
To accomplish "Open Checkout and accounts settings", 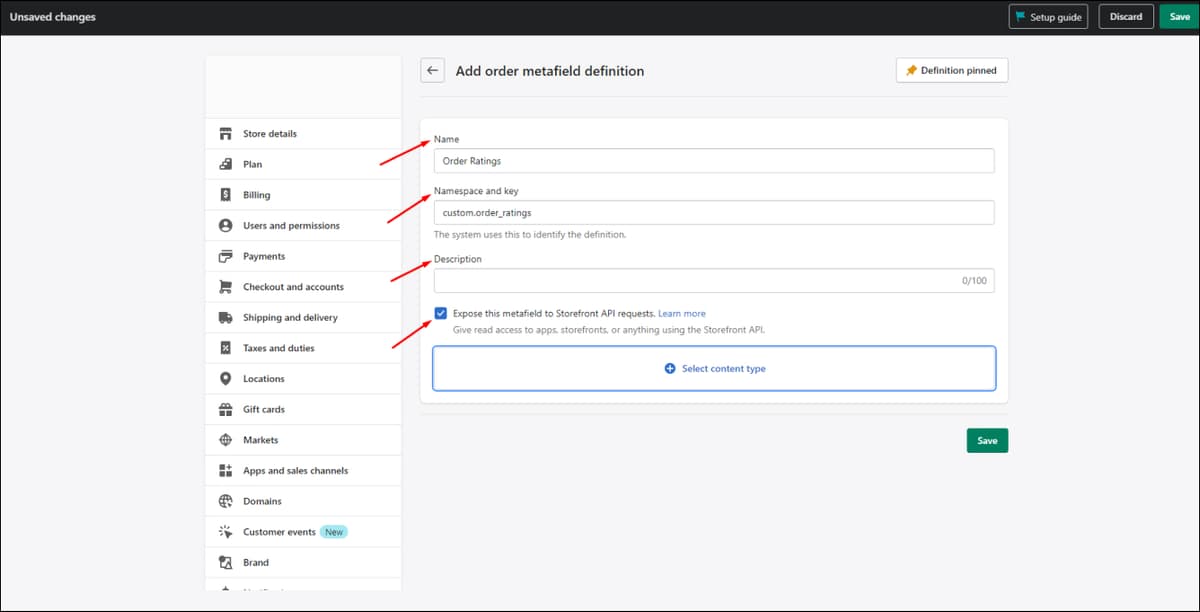I will coord(303,287).
